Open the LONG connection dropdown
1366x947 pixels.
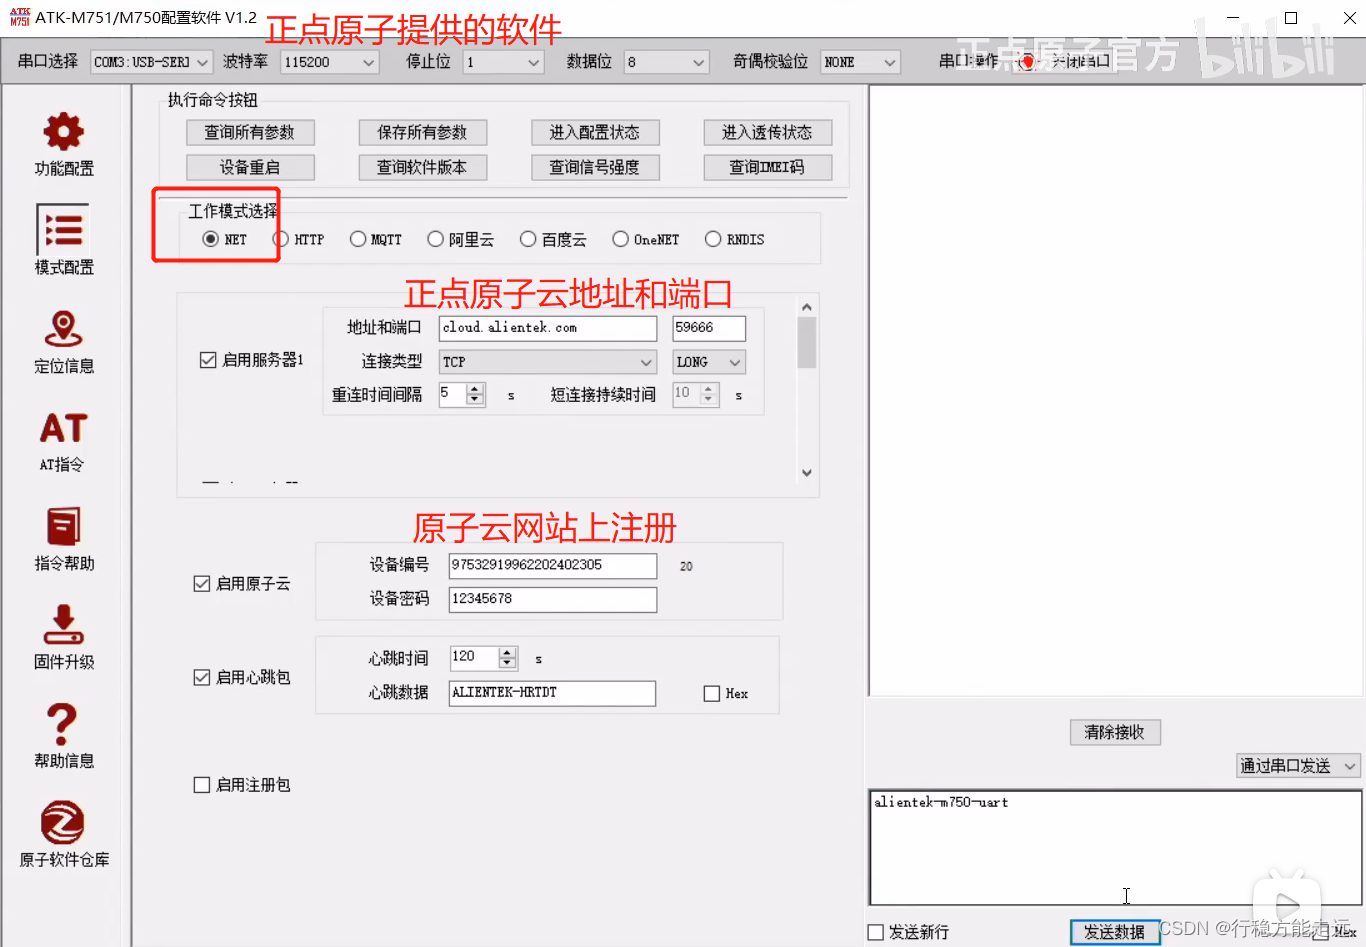coord(709,362)
